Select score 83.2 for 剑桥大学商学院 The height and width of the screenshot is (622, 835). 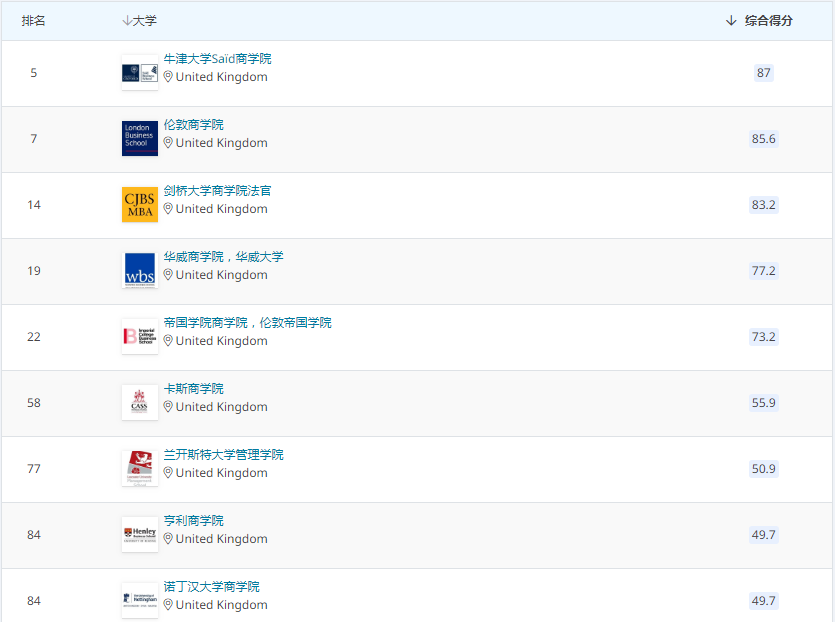(764, 204)
